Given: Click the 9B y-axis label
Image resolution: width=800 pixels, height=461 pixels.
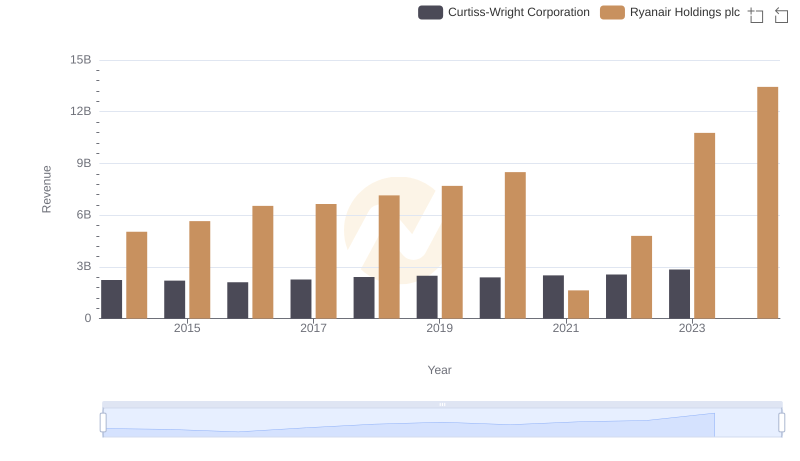Looking at the screenshot, I should 84,163.
